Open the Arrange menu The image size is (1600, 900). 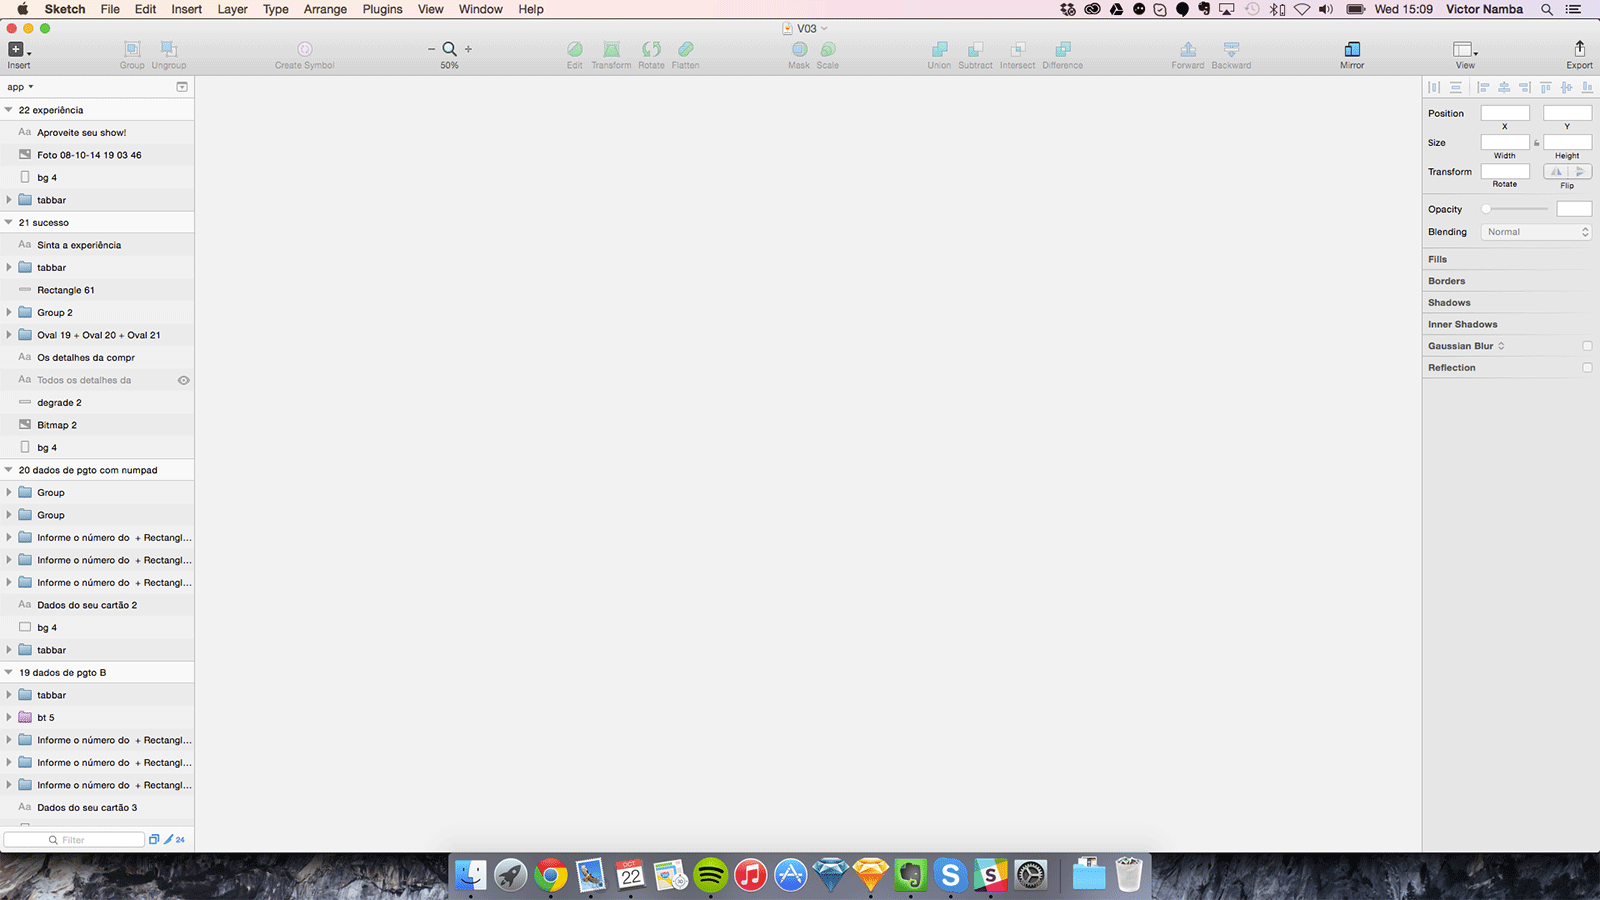[325, 9]
